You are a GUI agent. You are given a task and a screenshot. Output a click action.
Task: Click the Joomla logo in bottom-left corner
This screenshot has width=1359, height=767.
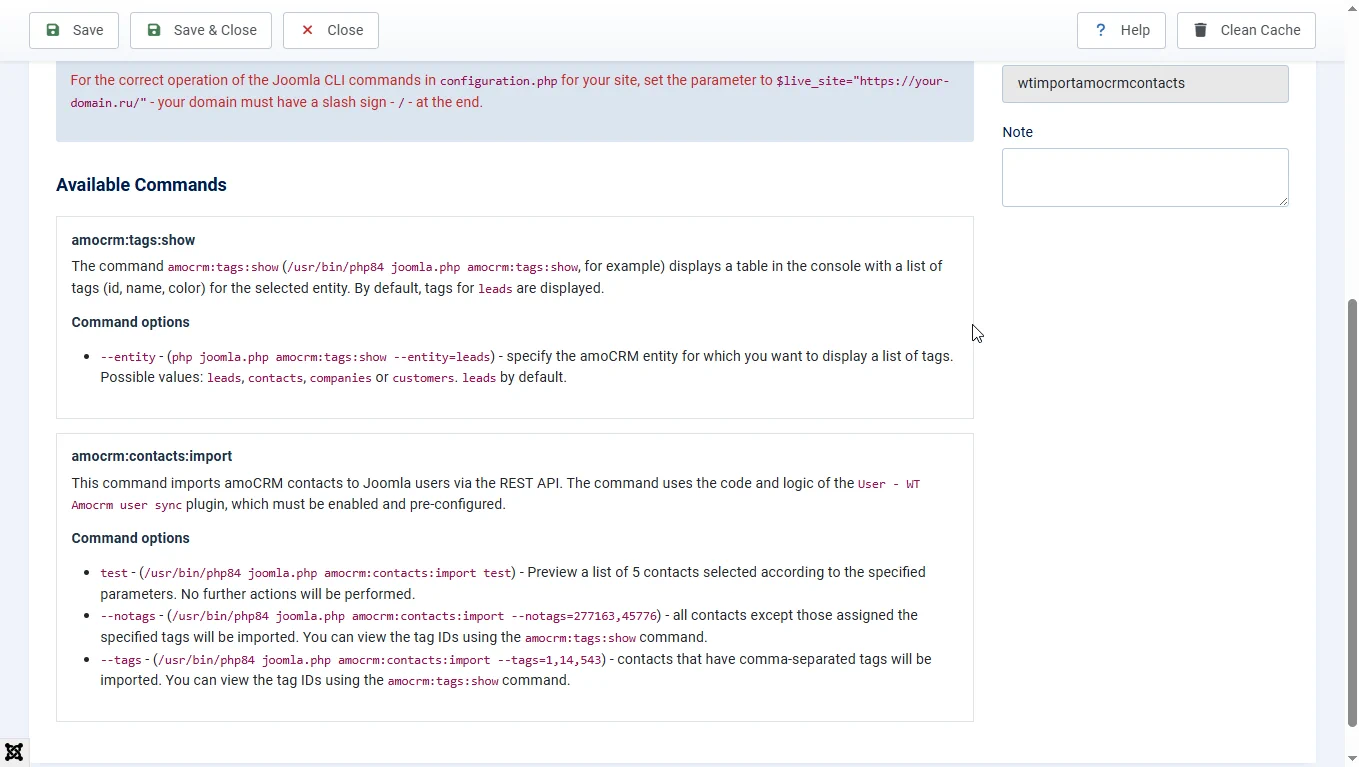(x=14, y=752)
